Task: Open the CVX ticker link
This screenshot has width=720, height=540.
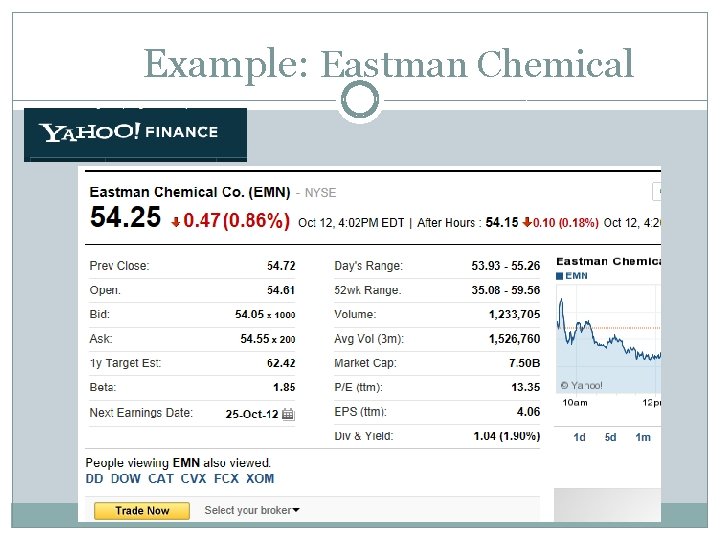Action: (x=193, y=478)
